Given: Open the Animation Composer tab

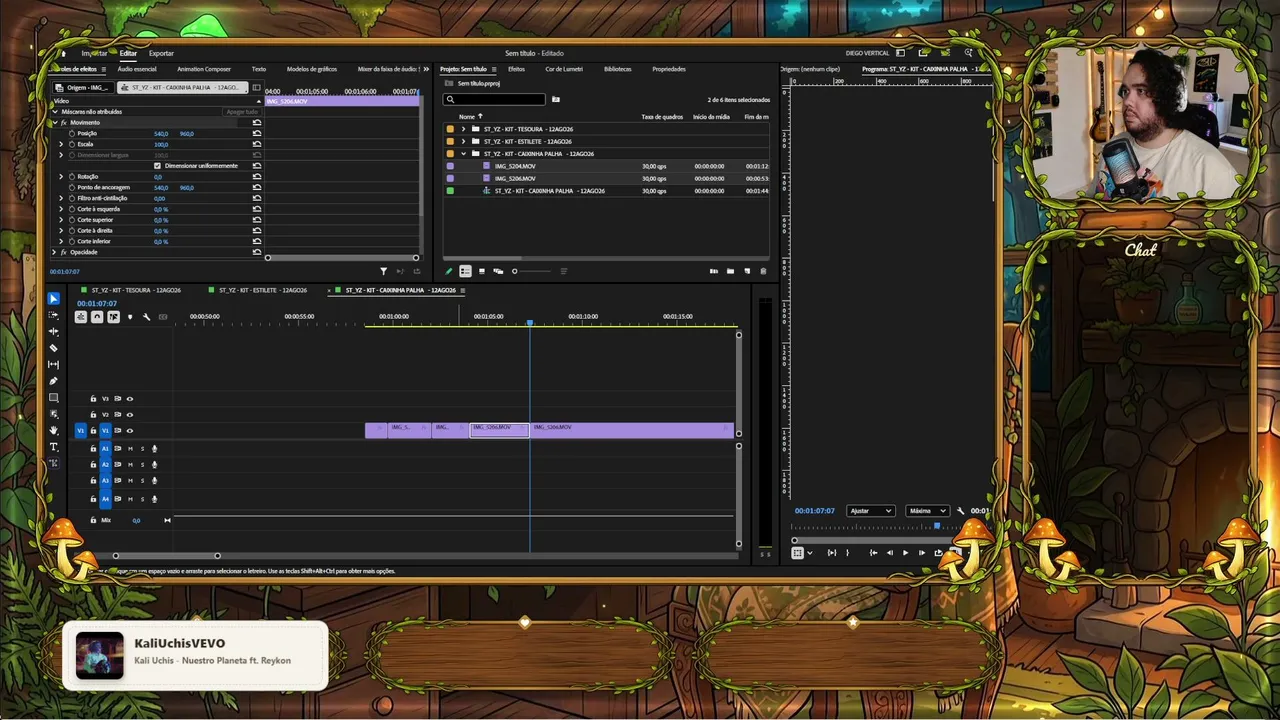Looking at the screenshot, I should pos(204,69).
